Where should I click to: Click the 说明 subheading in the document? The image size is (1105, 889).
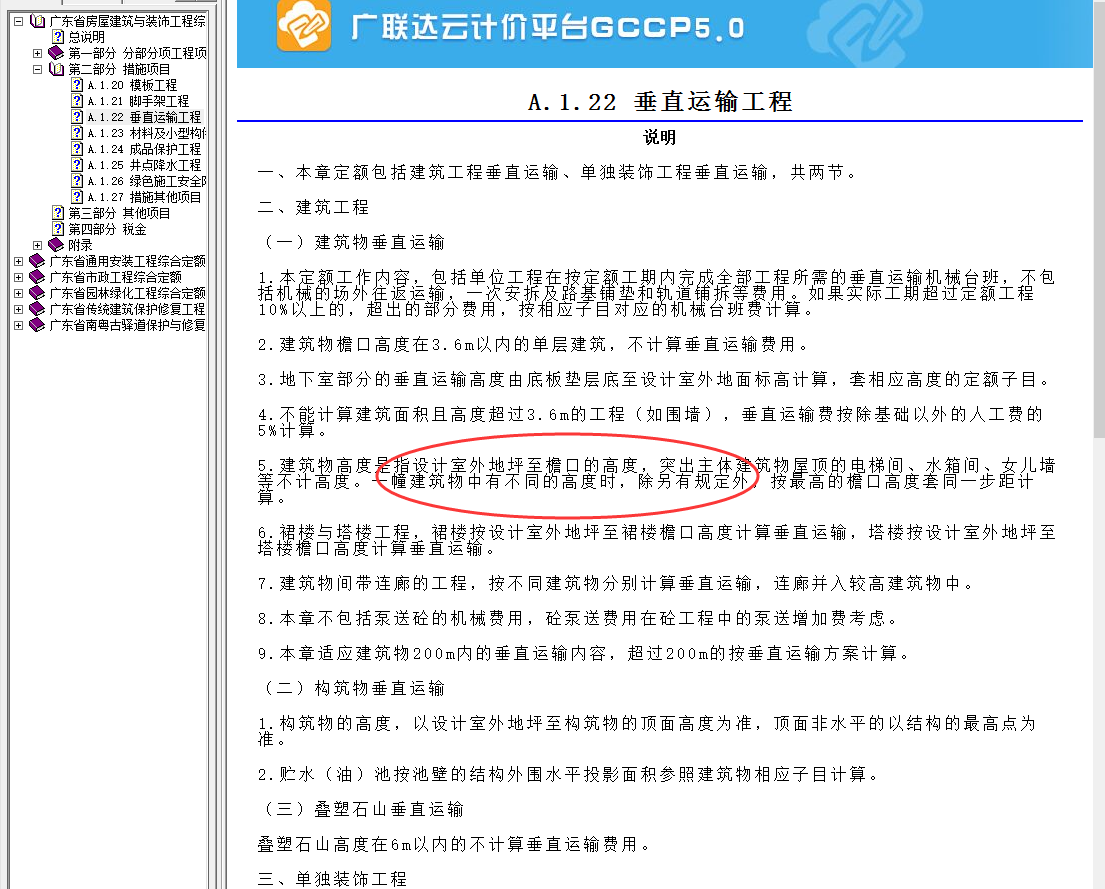coord(660,137)
